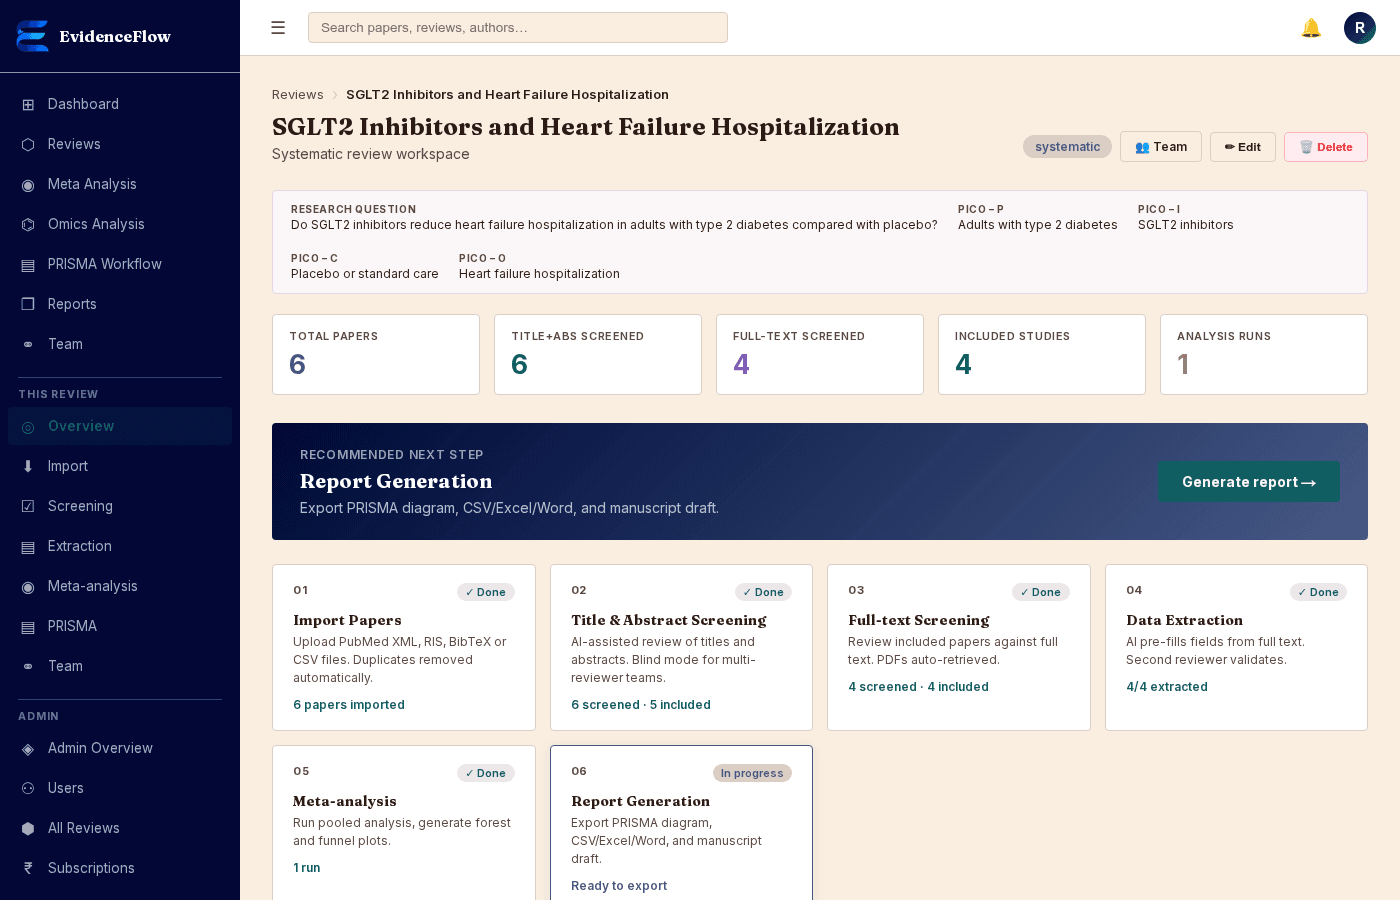Viewport: 1400px width, 900px height.
Task: Click the icon beside Meta Analysis, above Omics Analysis
Action: click(x=28, y=184)
